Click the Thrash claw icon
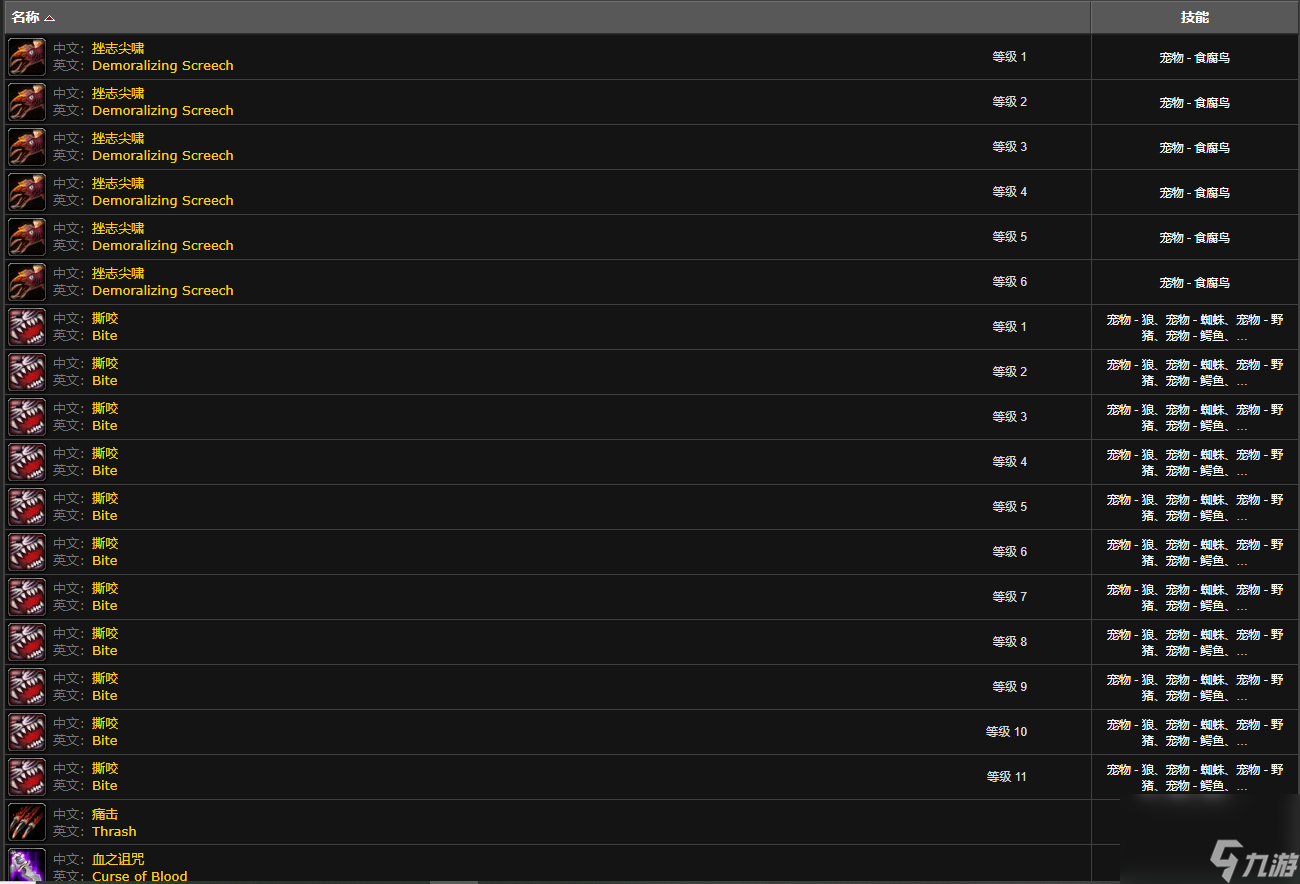Viewport: 1300px width, 884px height. [x=27, y=822]
